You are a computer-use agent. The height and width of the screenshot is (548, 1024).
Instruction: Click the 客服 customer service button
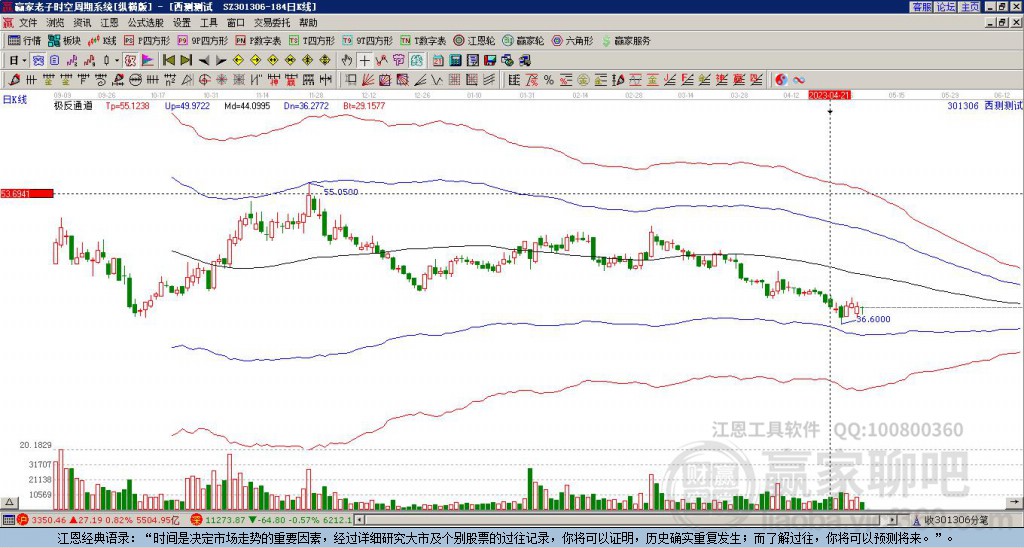pos(922,7)
